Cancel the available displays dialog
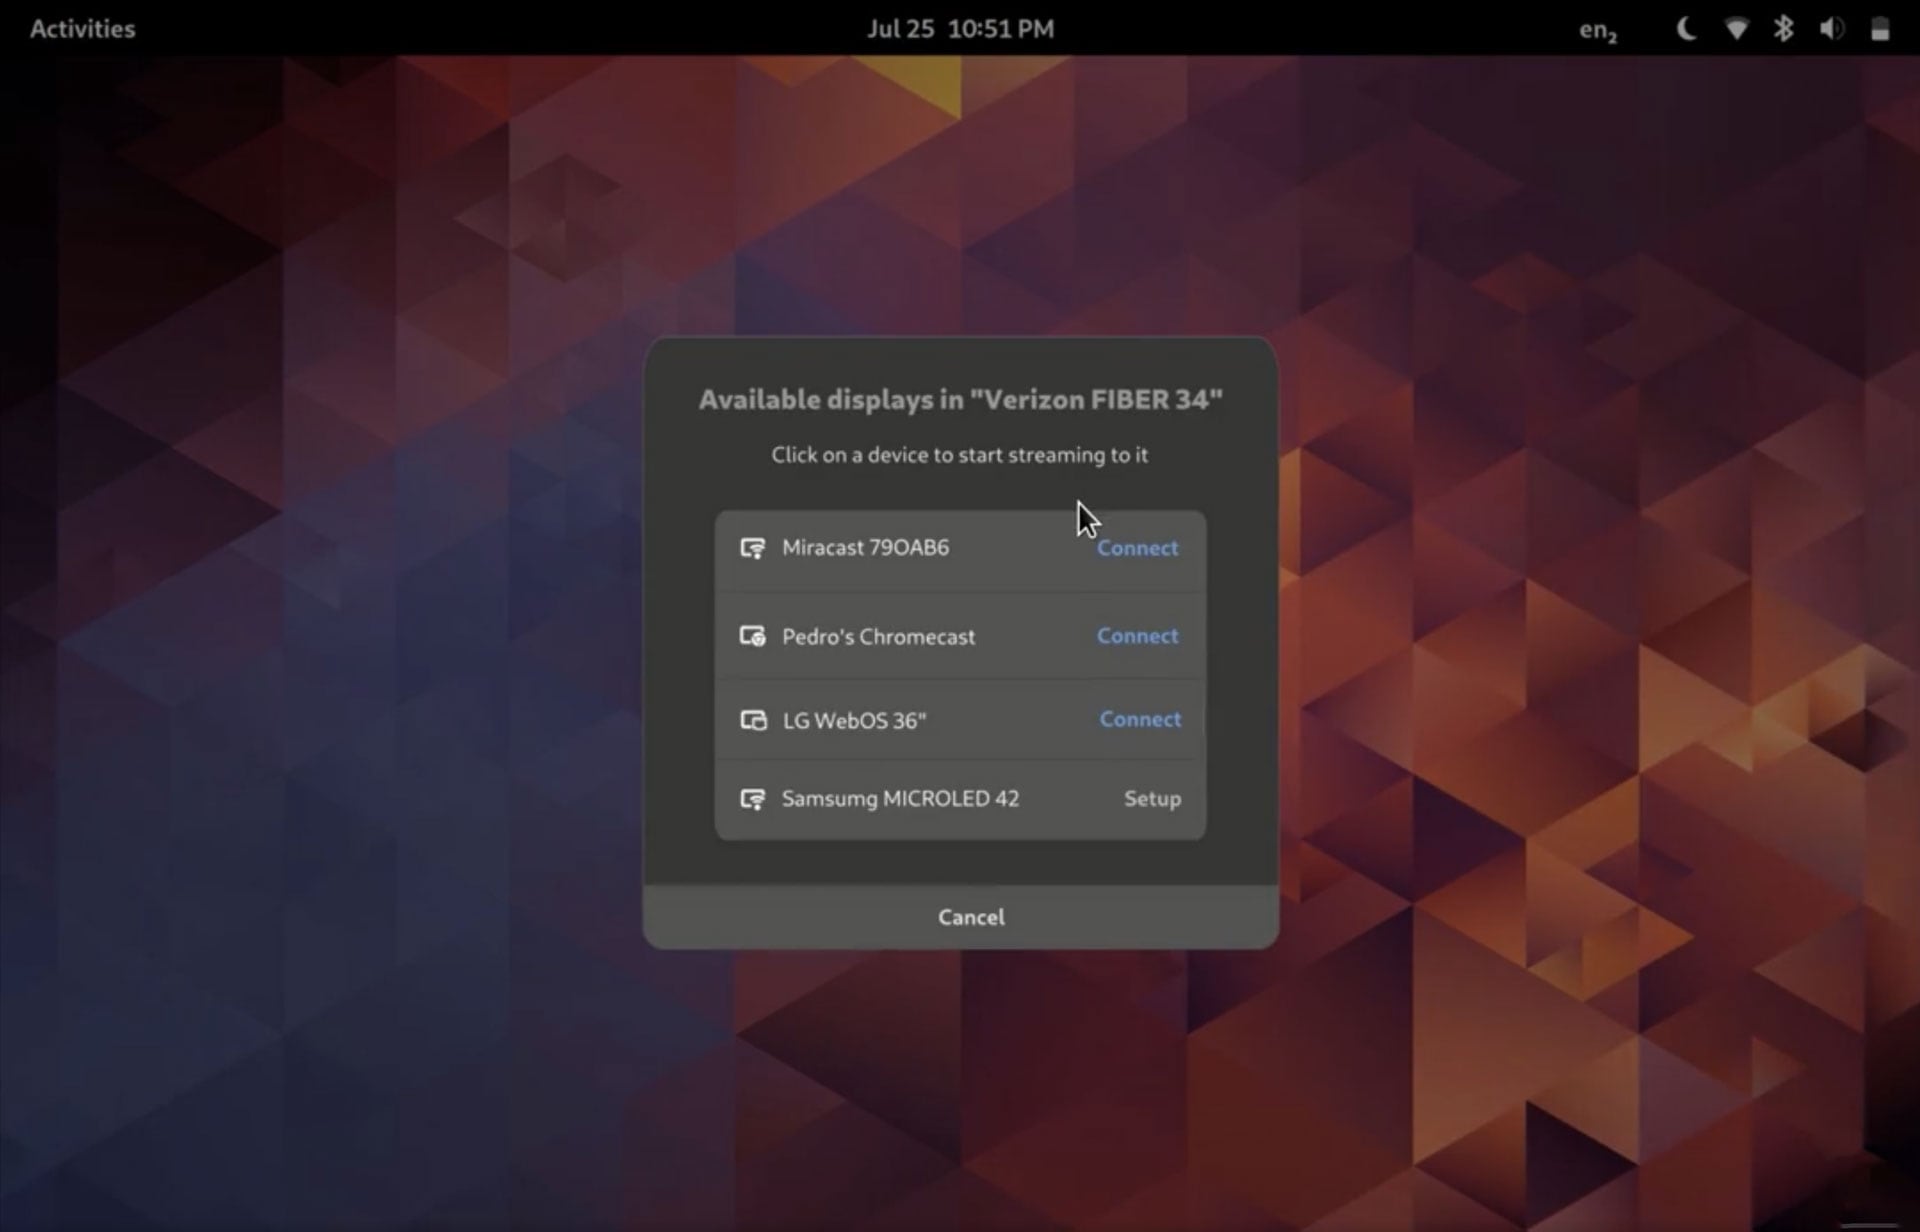1920x1232 pixels. pos(970,917)
